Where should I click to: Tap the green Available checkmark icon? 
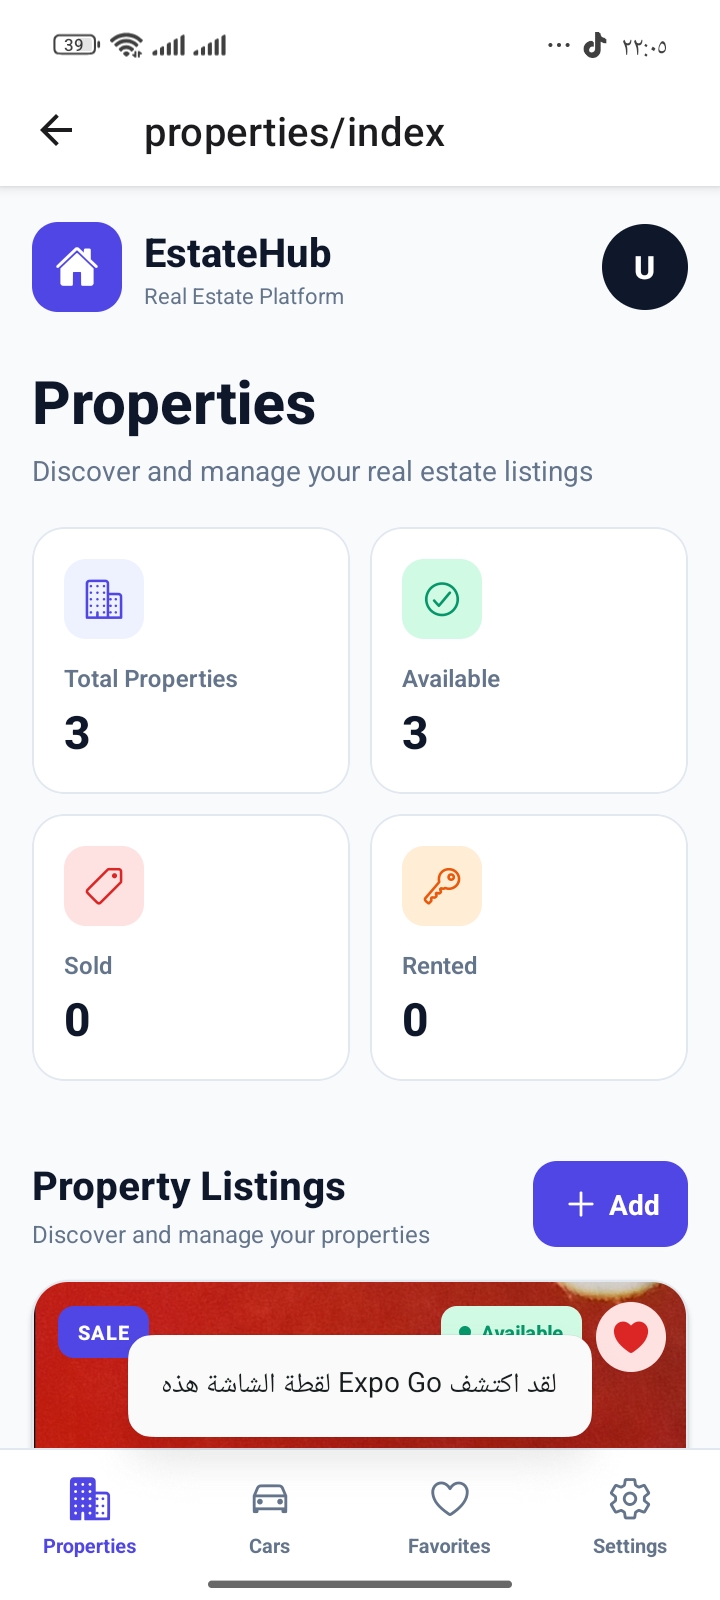(442, 599)
